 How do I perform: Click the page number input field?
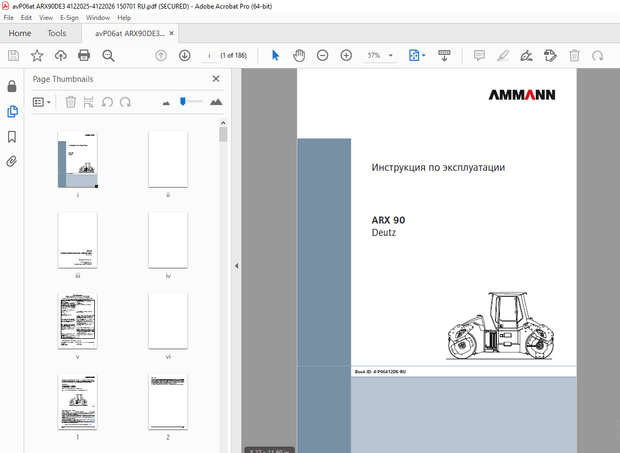[x=209, y=55]
